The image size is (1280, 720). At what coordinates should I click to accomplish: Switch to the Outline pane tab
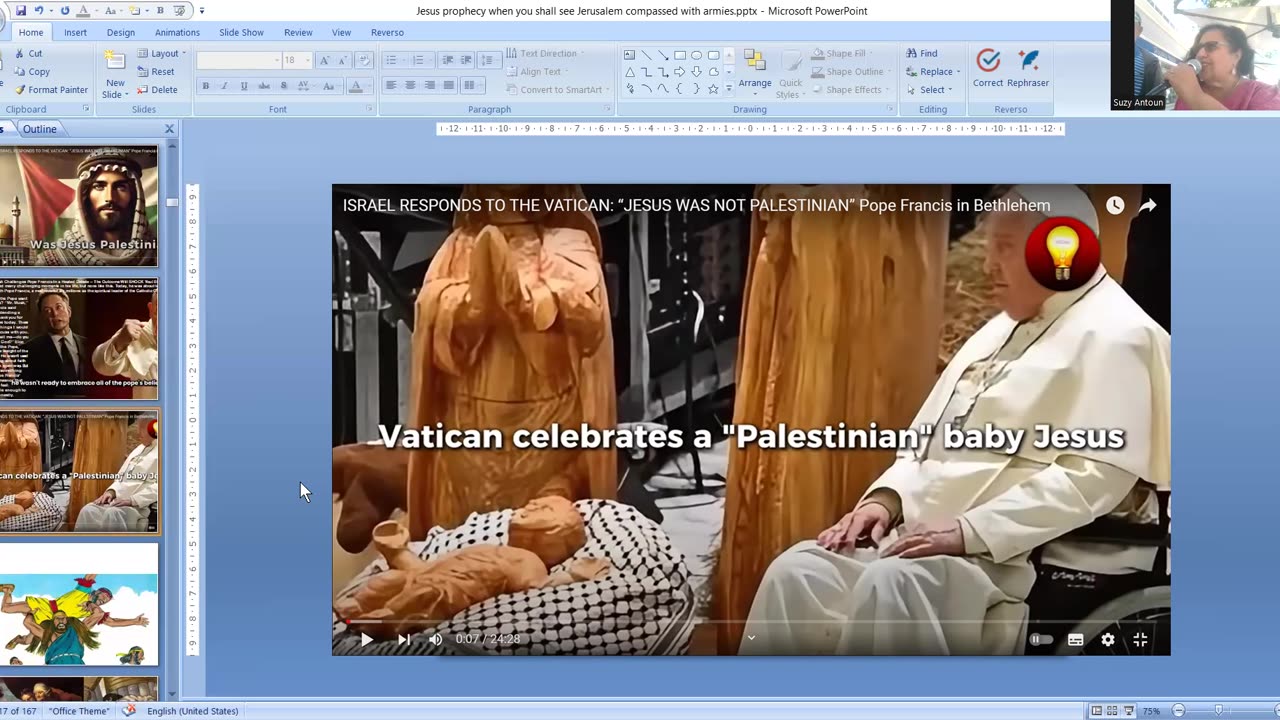click(x=40, y=129)
